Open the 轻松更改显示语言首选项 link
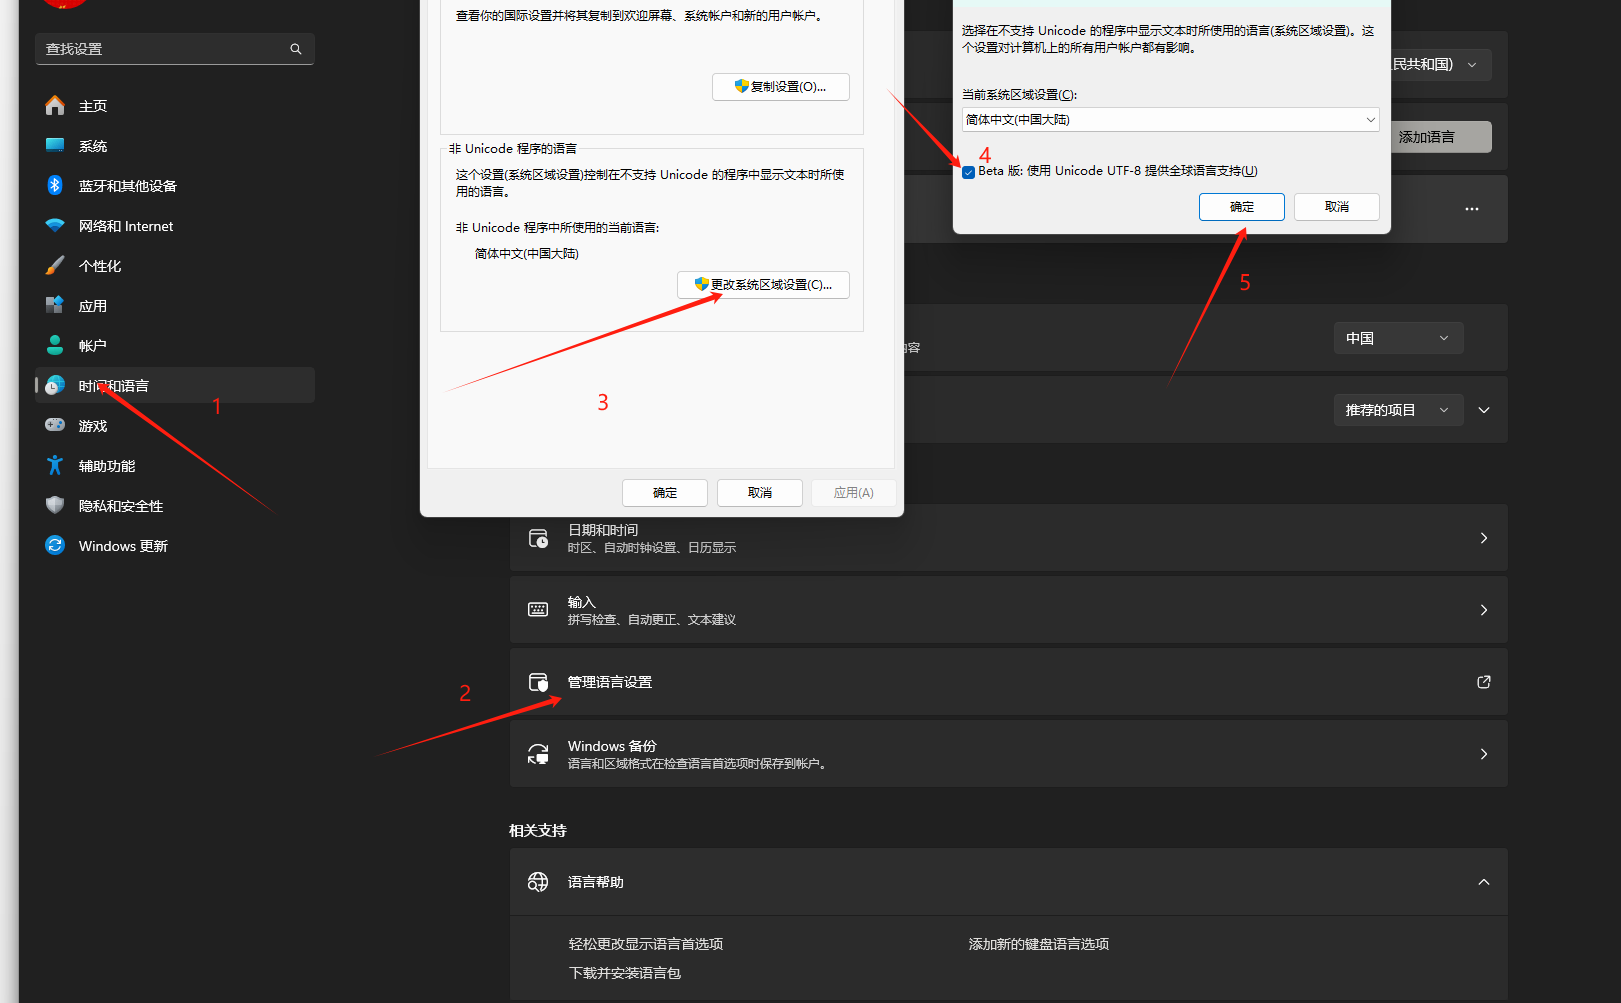The image size is (1621, 1003). 646,944
